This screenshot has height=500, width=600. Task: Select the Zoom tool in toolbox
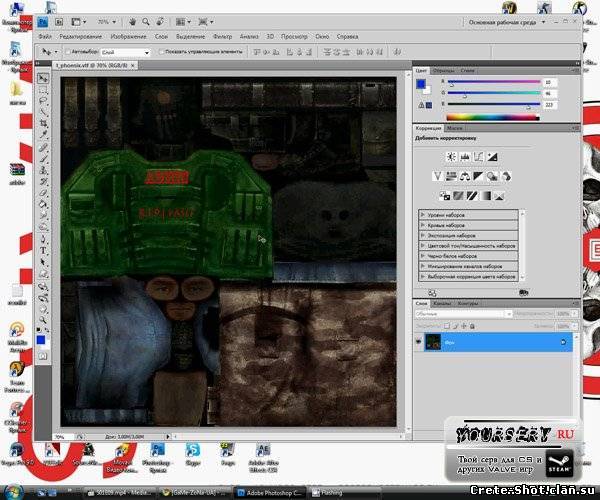(x=43, y=319)
